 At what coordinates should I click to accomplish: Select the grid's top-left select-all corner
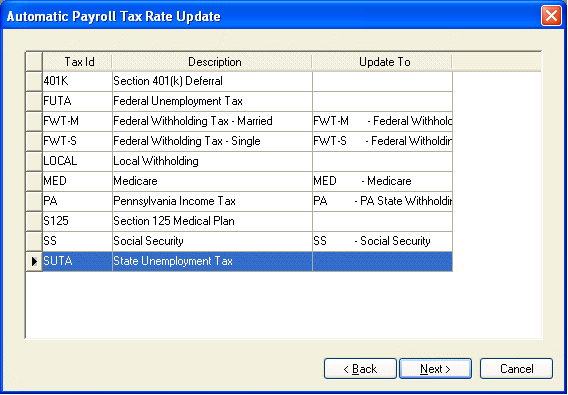(34, 62)
